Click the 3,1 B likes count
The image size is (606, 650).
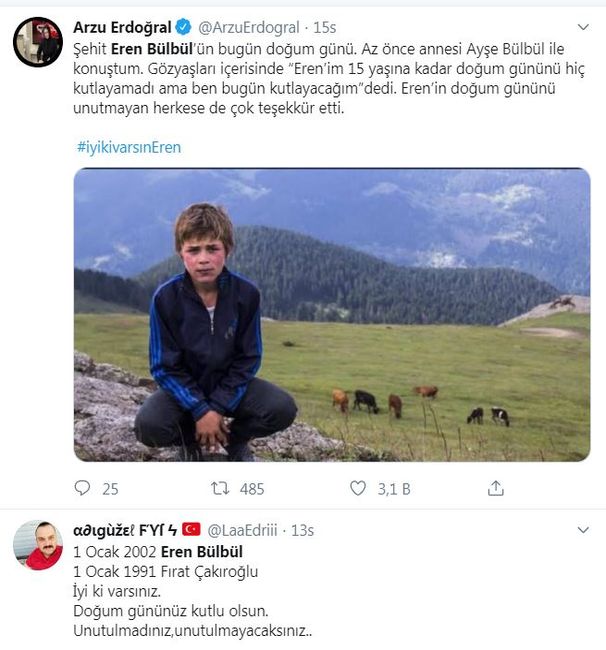(392, 489)
